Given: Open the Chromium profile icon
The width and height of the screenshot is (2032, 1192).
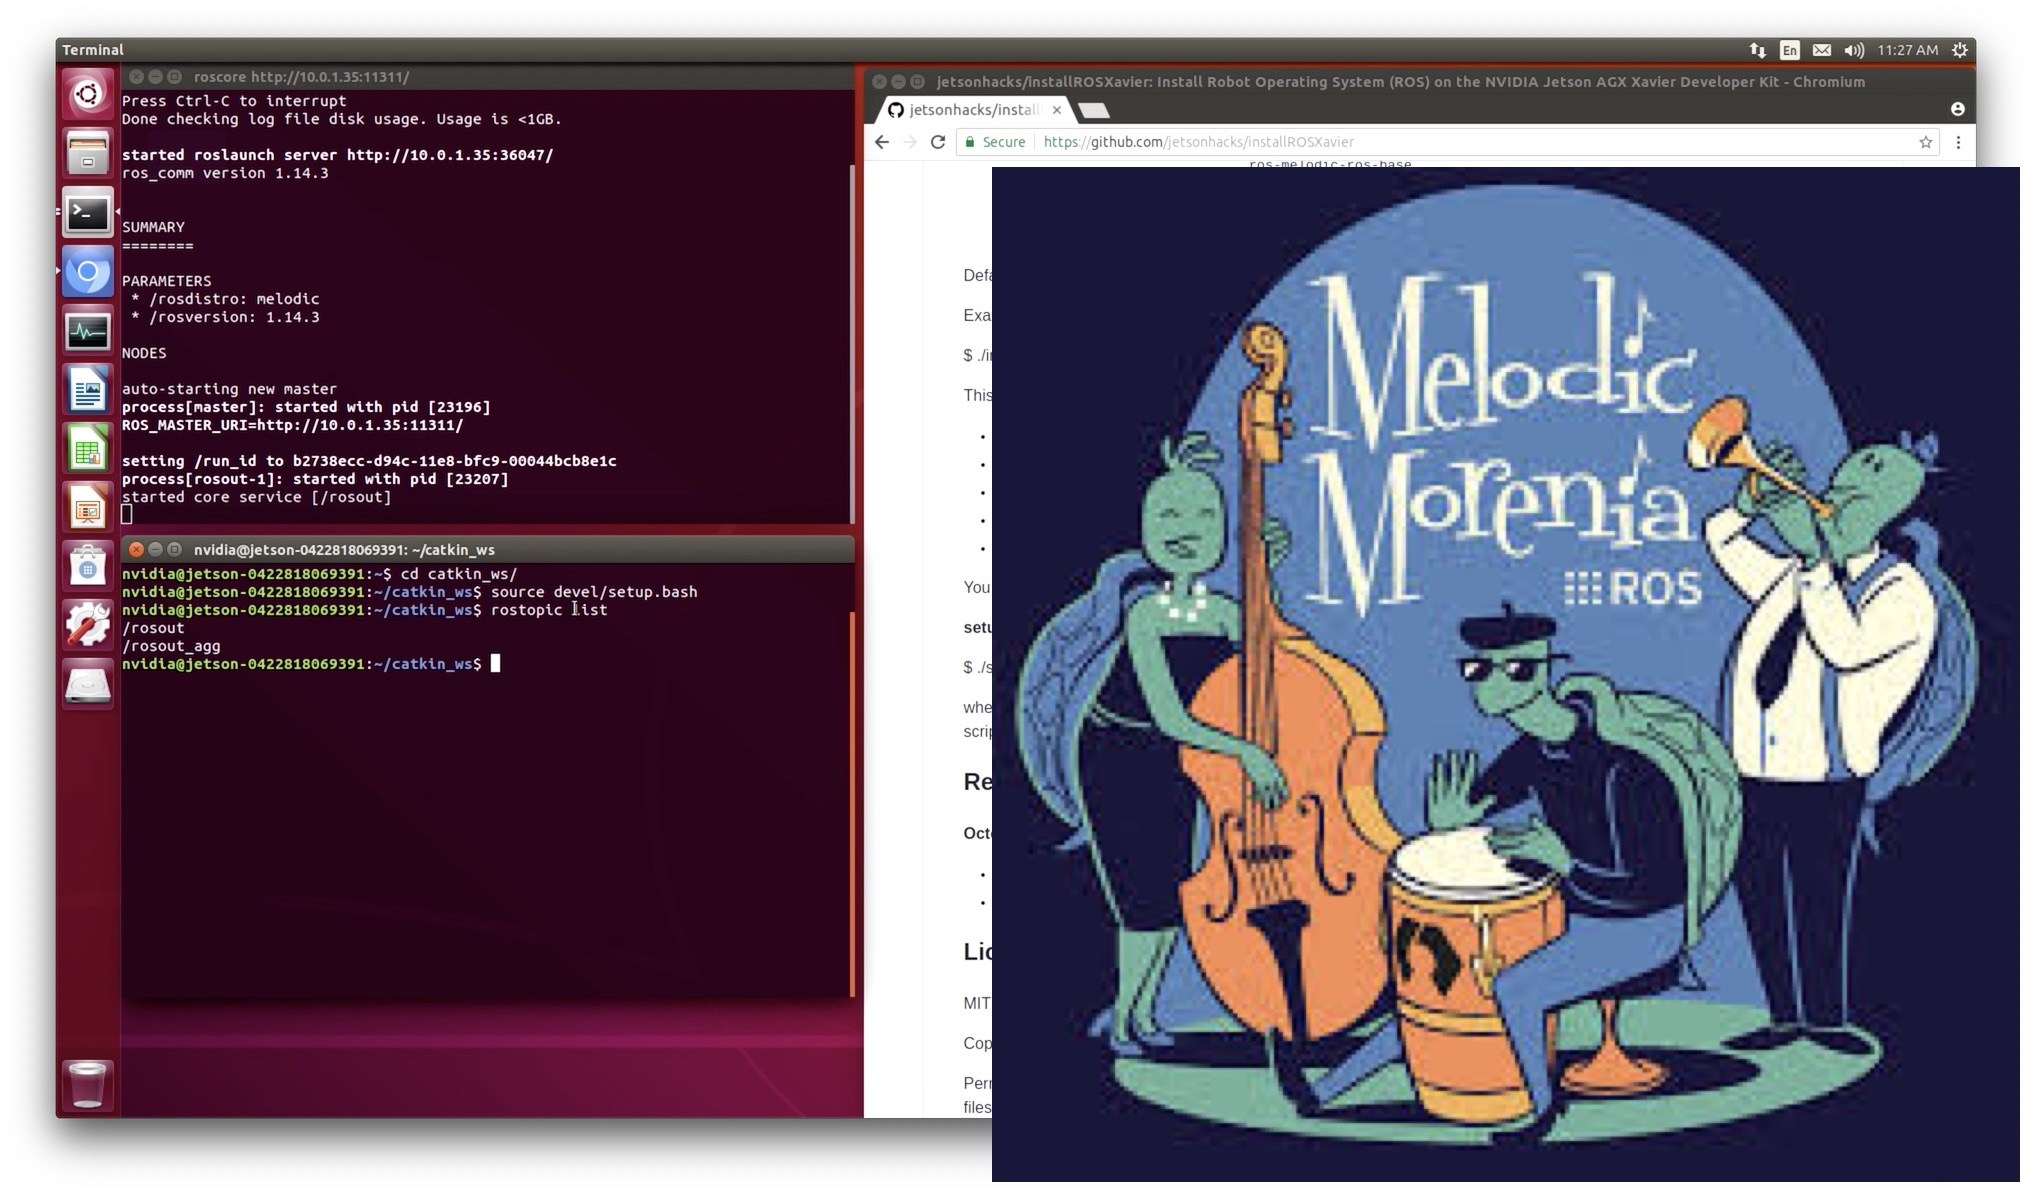Looking at the screenshot, I should 1957,109.
